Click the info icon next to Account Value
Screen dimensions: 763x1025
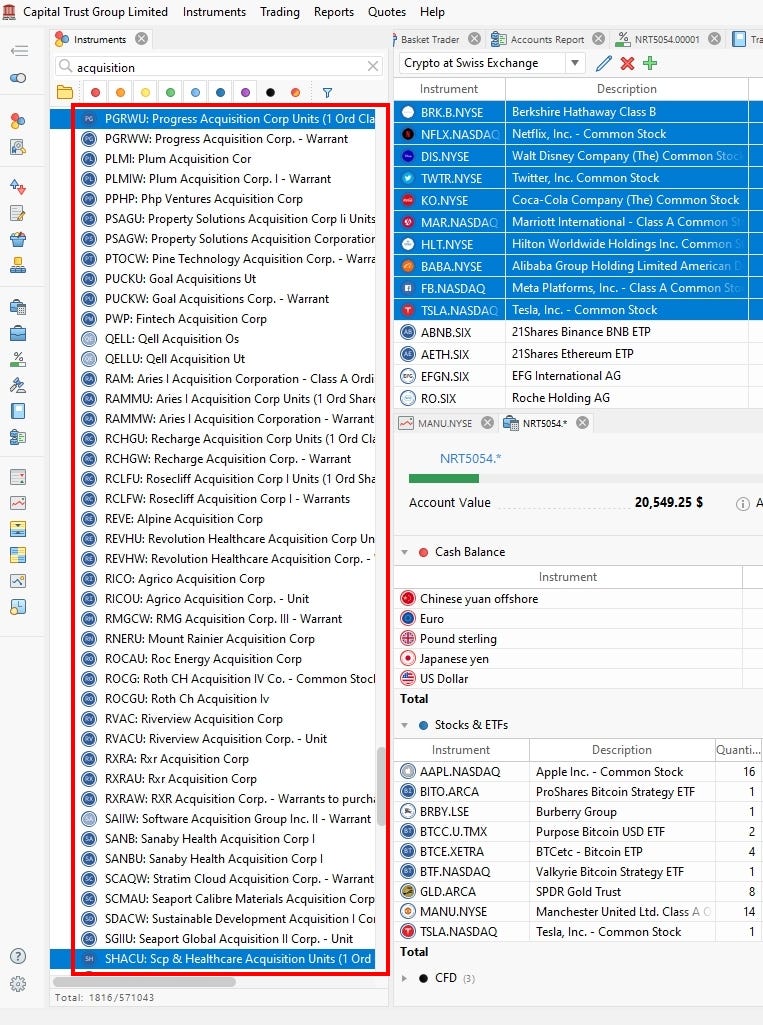pos(742,503)
